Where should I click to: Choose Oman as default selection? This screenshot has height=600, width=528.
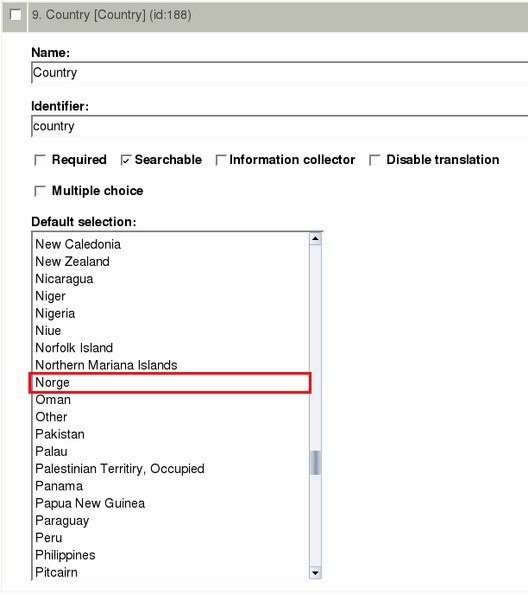coord(171,400)
